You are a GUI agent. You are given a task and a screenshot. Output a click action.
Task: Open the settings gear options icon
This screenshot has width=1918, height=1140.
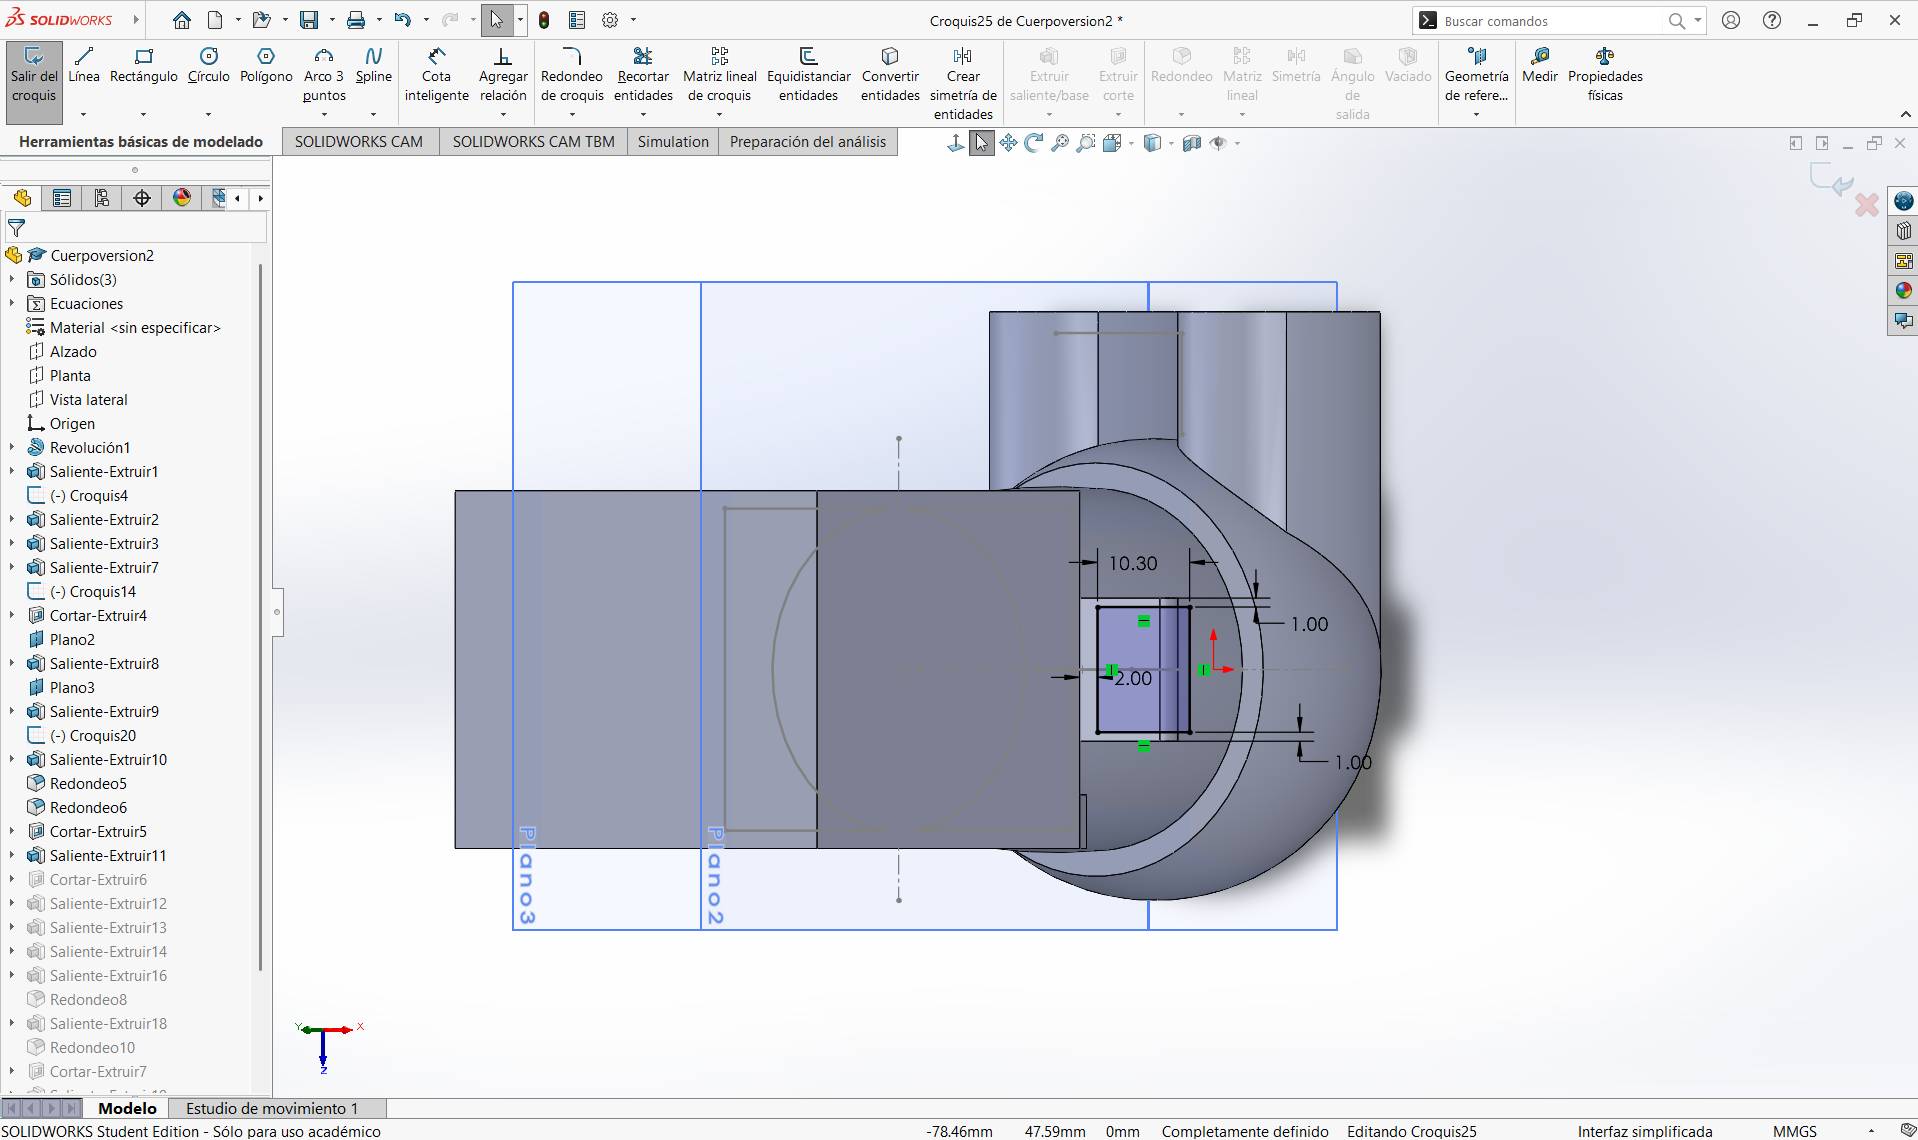point(610,20)
